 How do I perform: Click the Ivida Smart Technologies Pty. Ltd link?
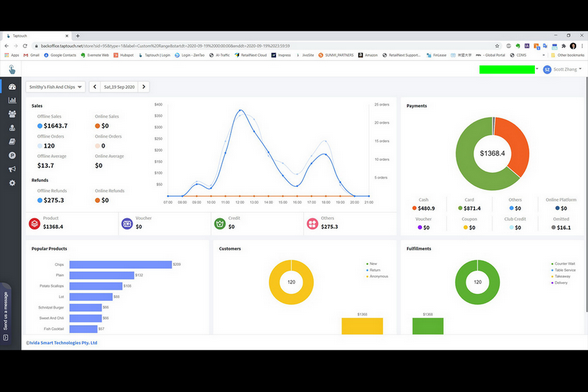pyautogui.click(x=62, y=343)
